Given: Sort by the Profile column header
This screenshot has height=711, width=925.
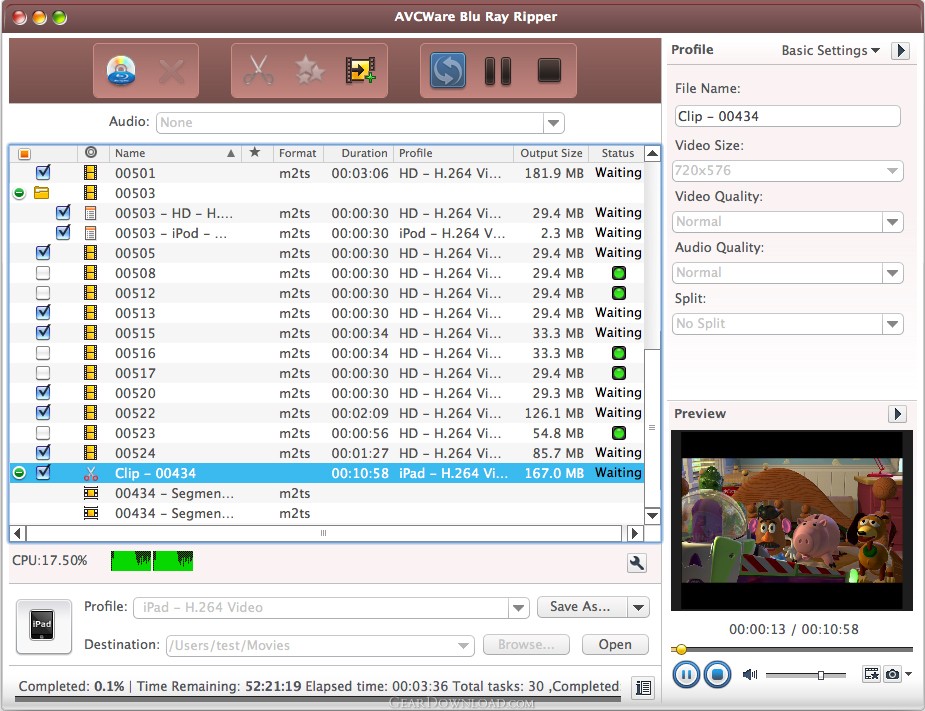Looking at the screenshot, I should tap(454, 153).
